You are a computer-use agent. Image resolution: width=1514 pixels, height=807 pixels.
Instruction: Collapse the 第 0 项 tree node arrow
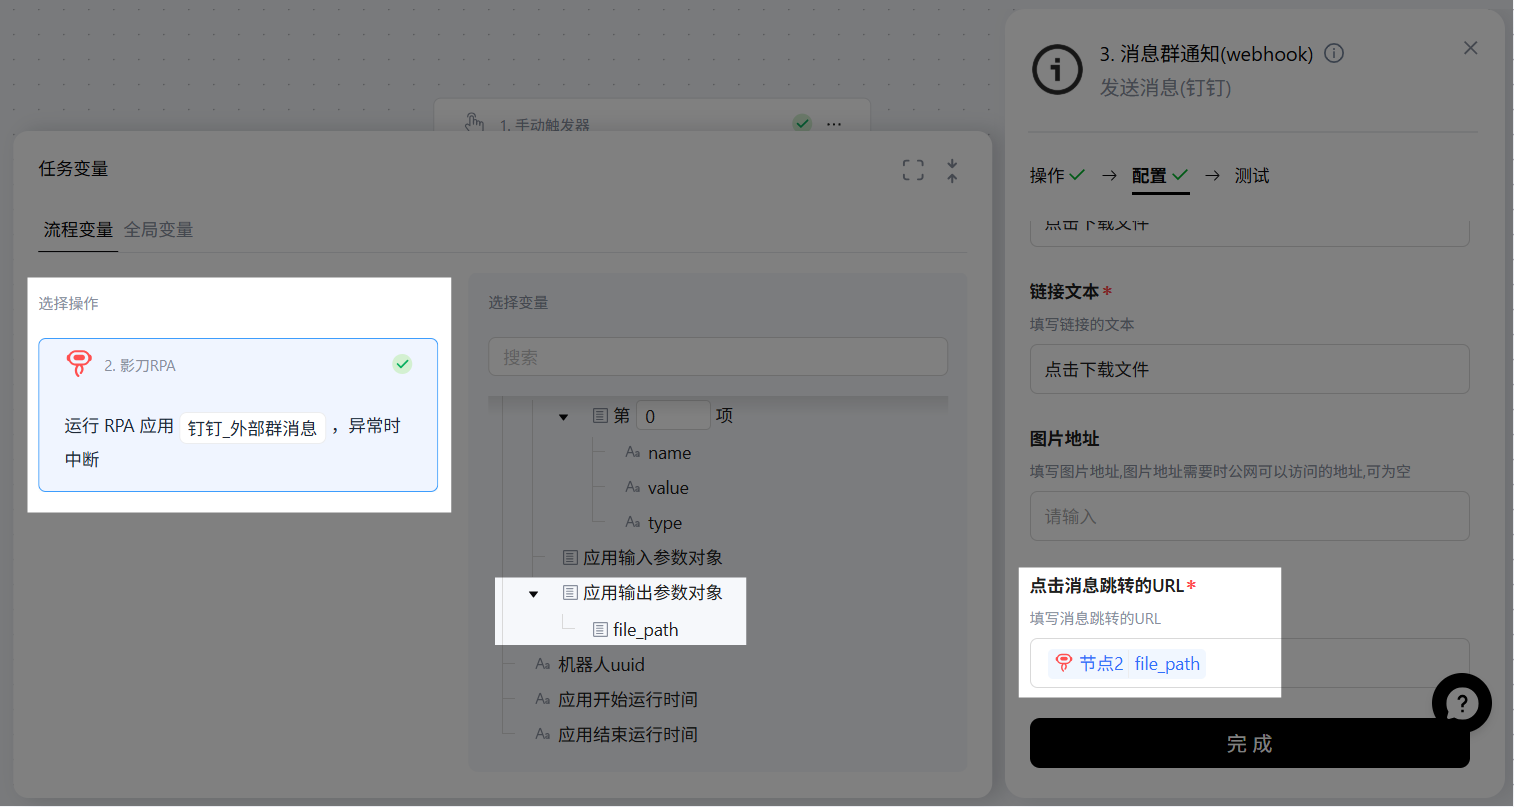(563, 417)
